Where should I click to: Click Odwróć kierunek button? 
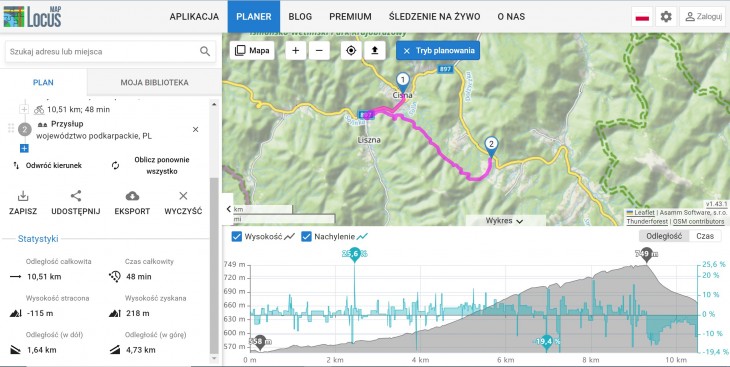[48, 165]
